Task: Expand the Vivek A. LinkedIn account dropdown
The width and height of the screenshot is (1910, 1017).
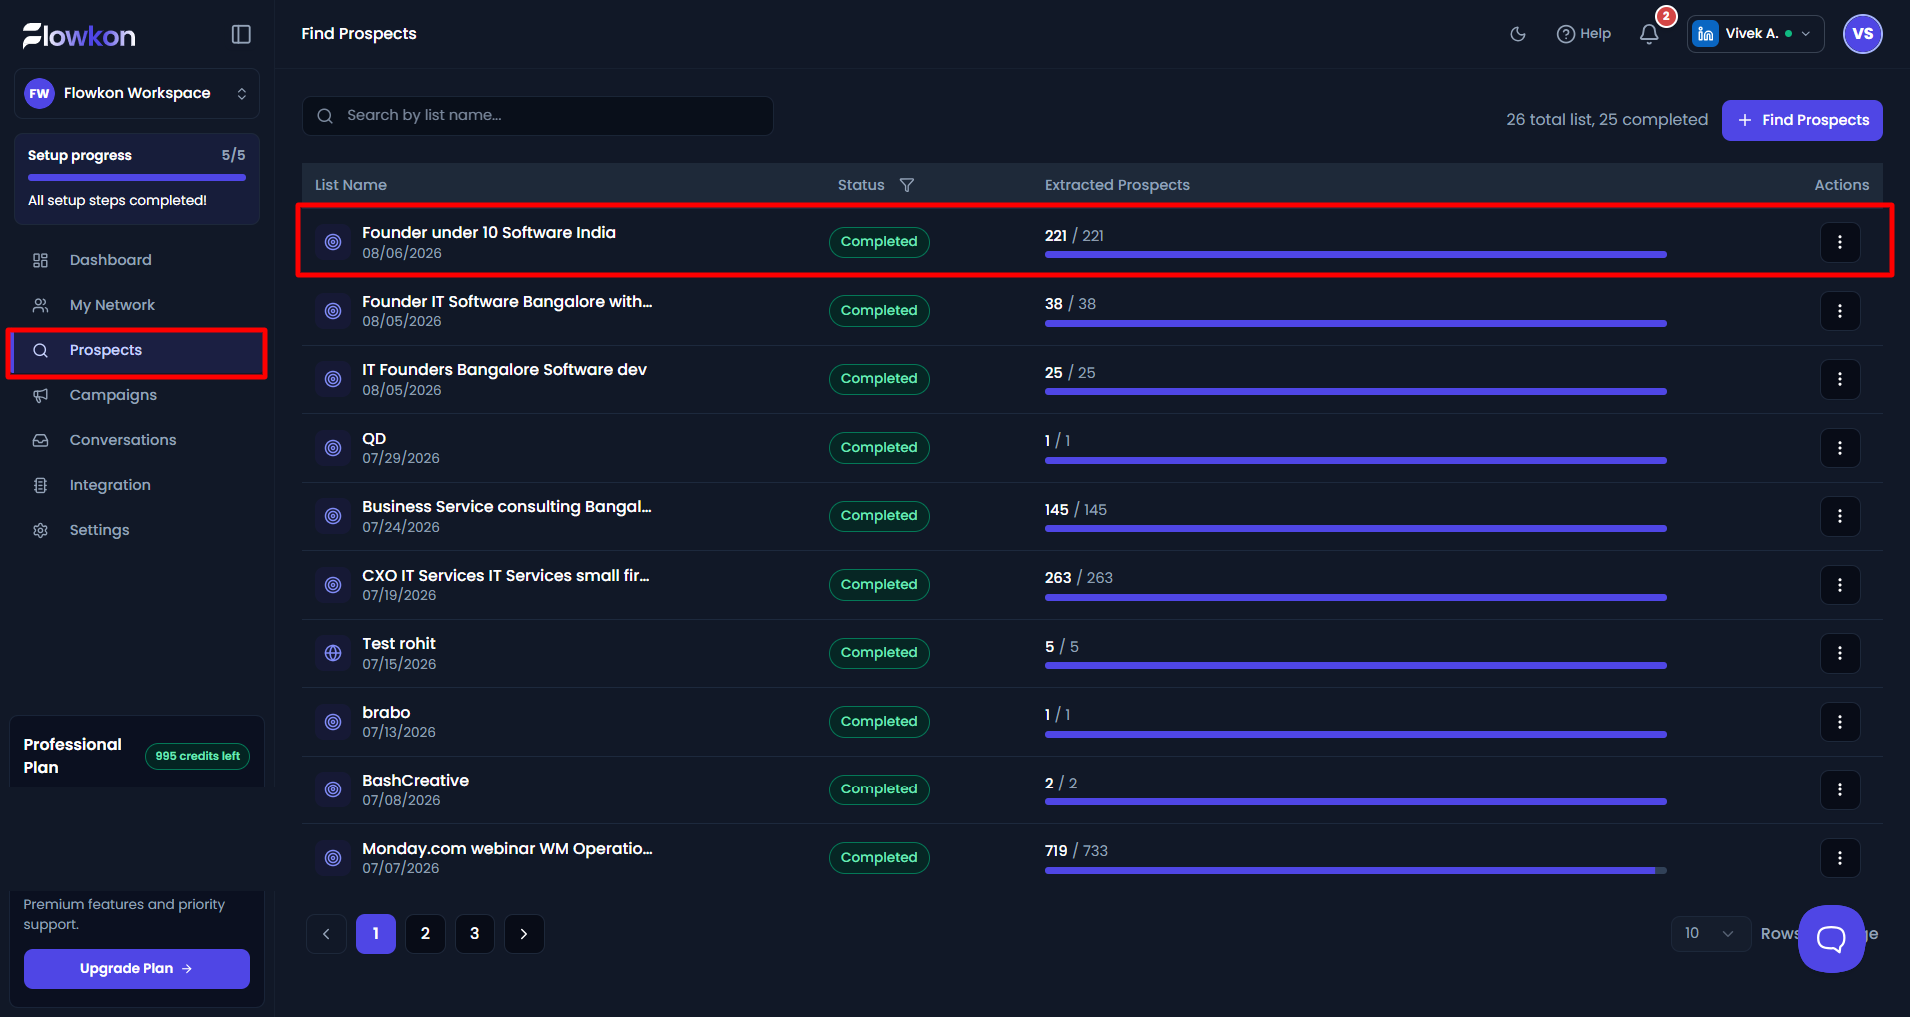Action: (x=1755, y=34)
